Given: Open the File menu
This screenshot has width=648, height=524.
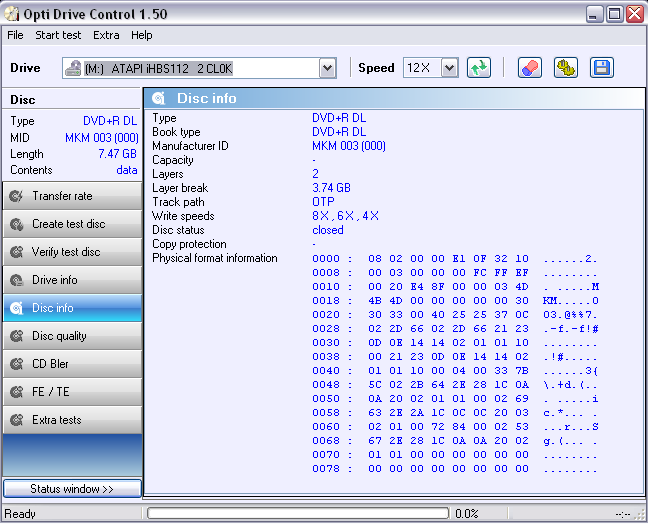Looking at the screenshot, I should click(15, 35).
